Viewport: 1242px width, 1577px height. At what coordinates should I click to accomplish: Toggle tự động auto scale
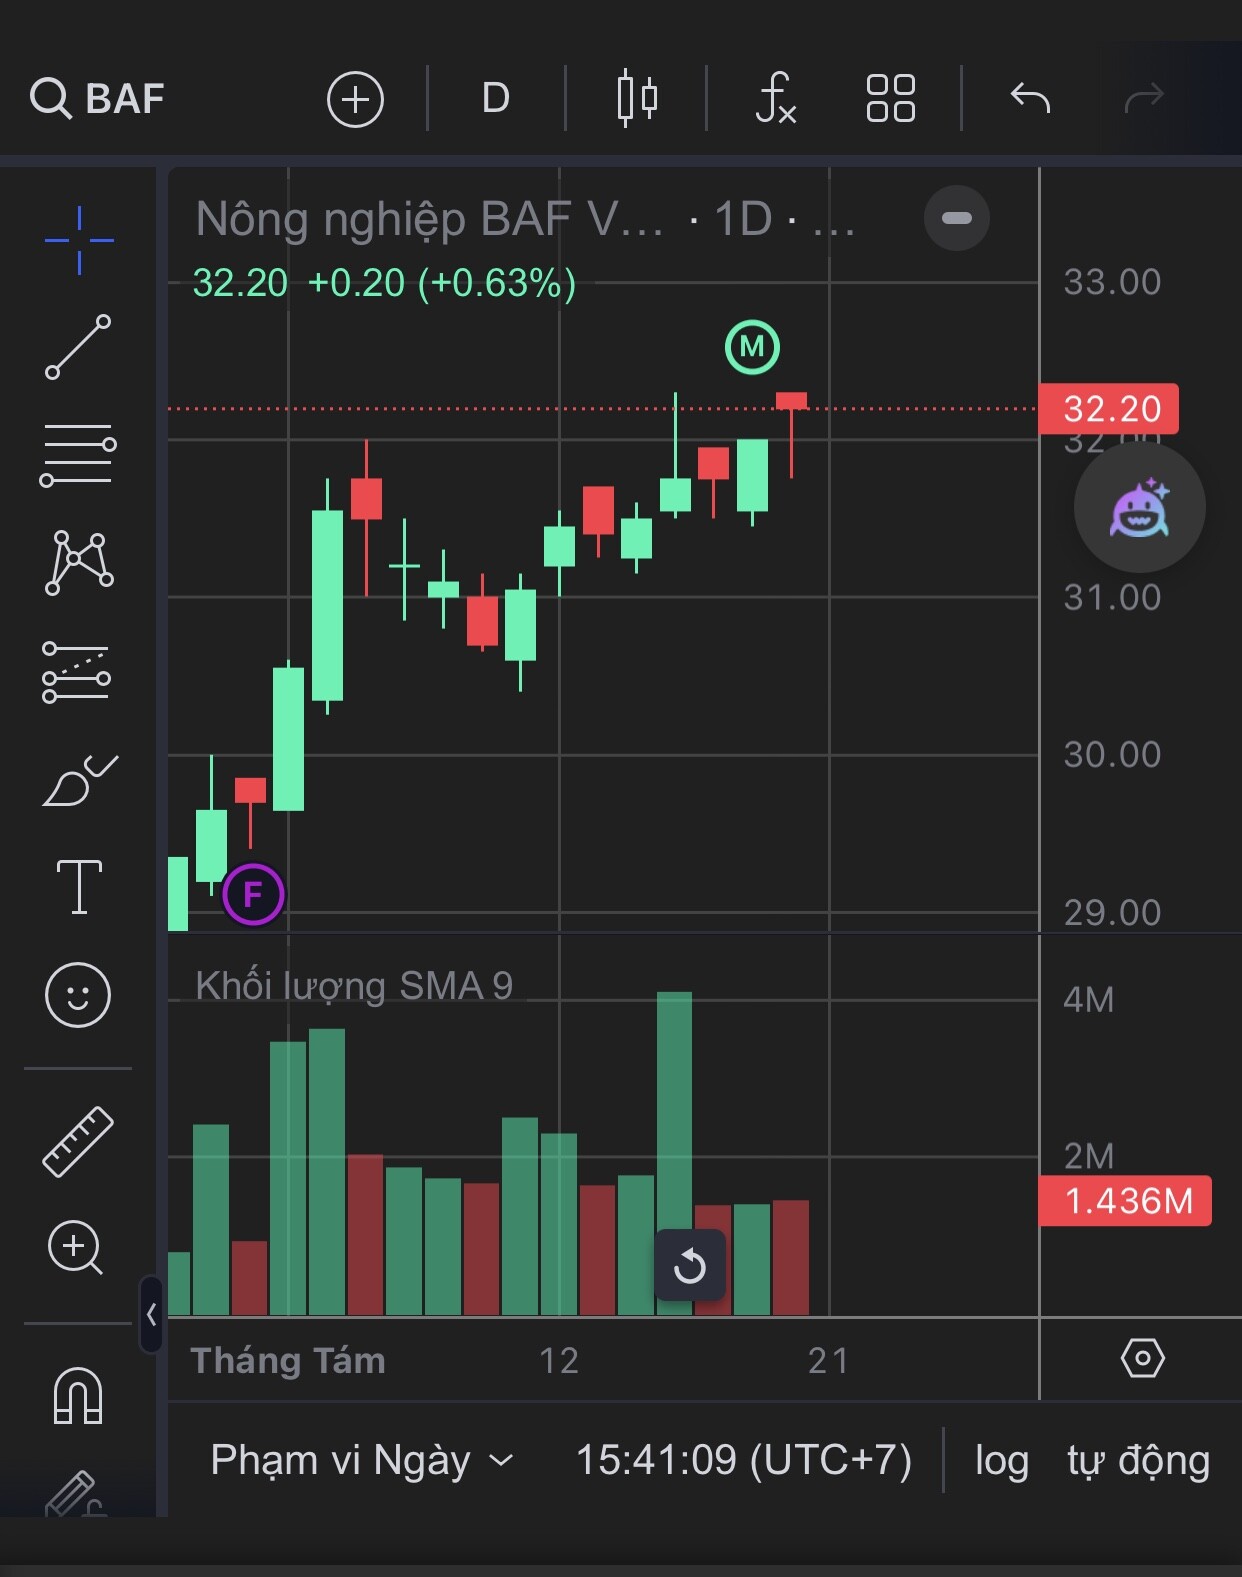tap(1139, 1461)
